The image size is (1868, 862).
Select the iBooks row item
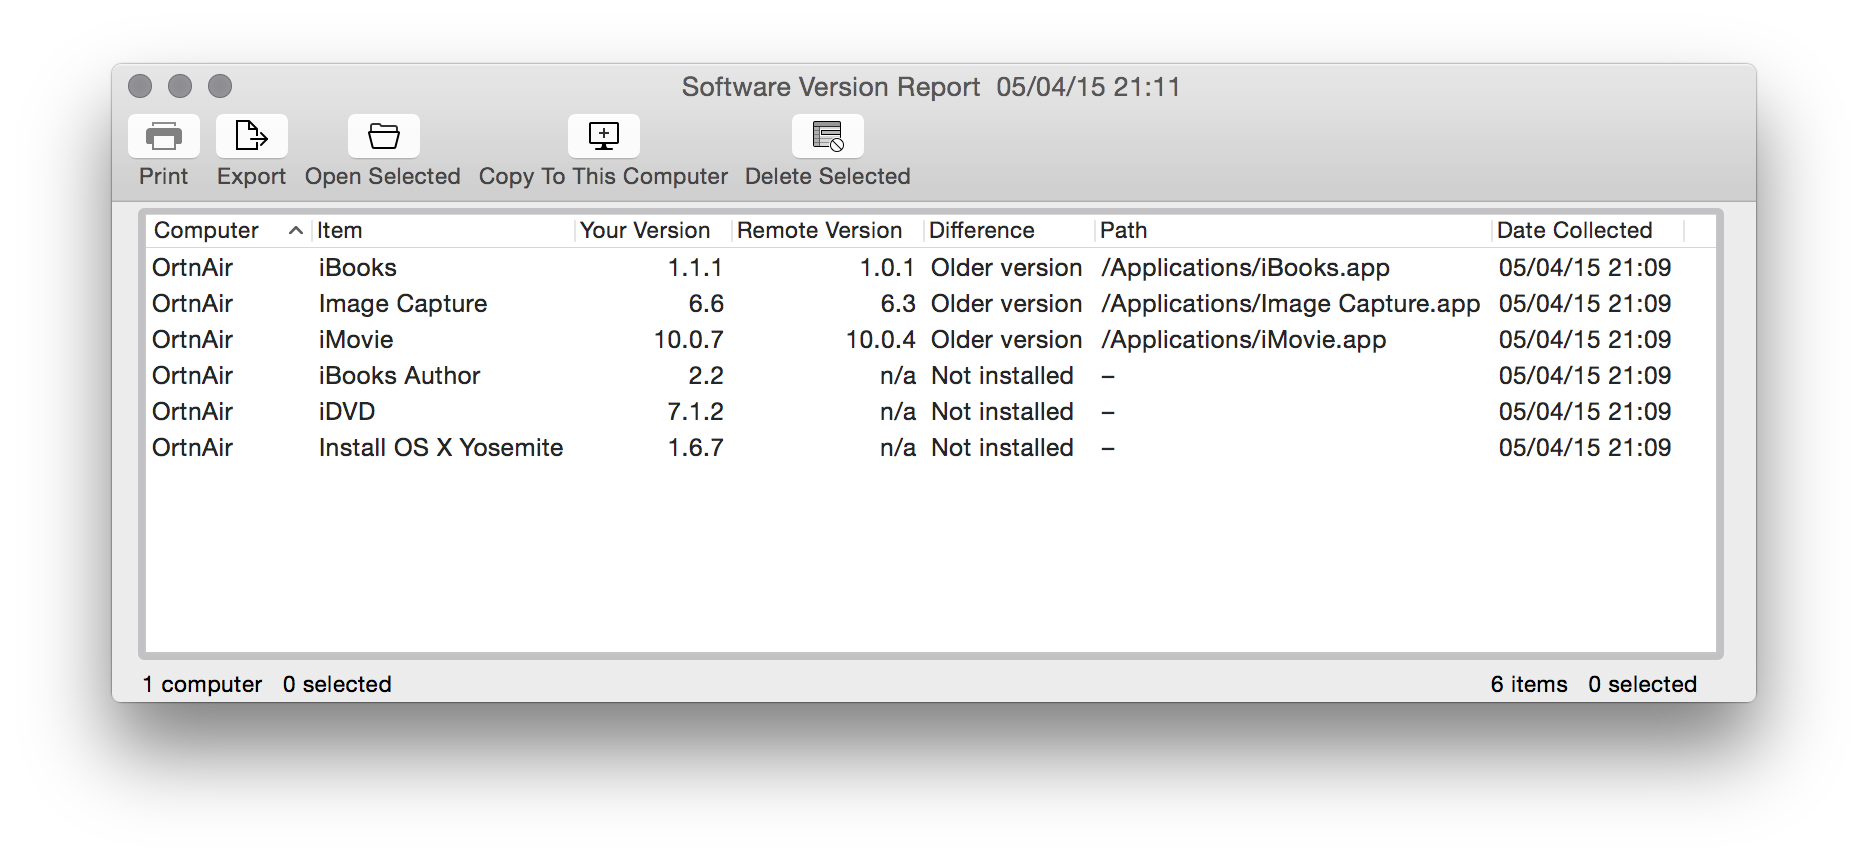tap(358, 268)
